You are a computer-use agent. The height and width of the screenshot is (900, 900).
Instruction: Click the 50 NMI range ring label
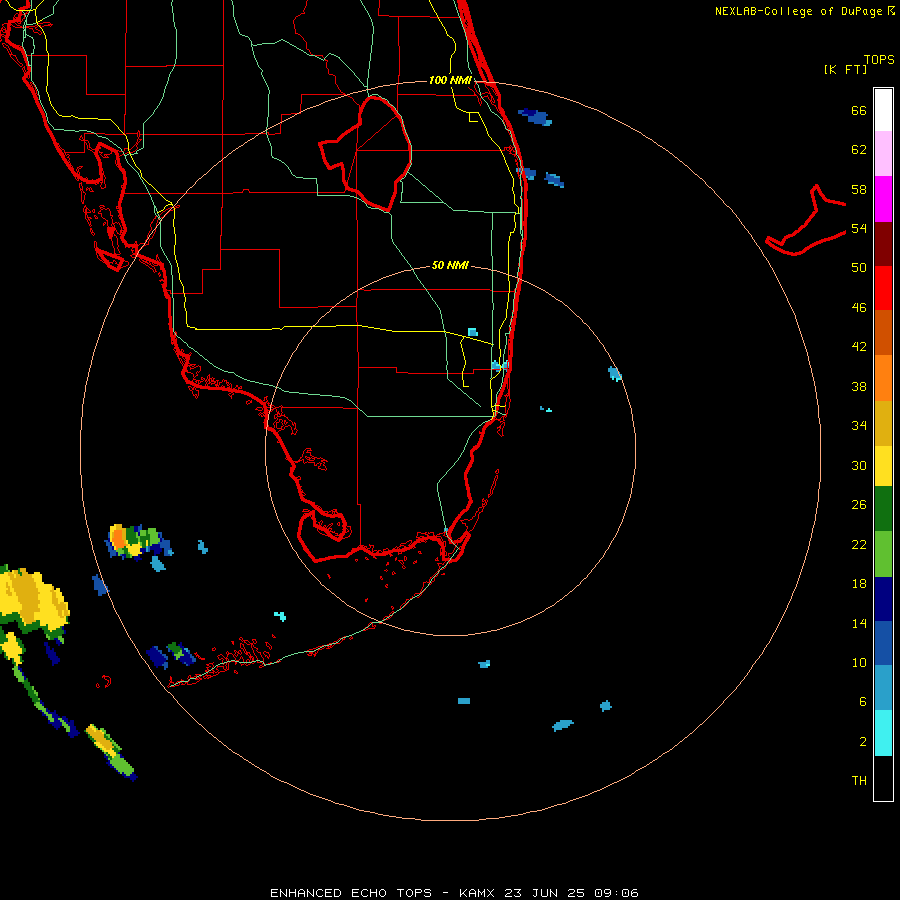click(x=450, y=265)
